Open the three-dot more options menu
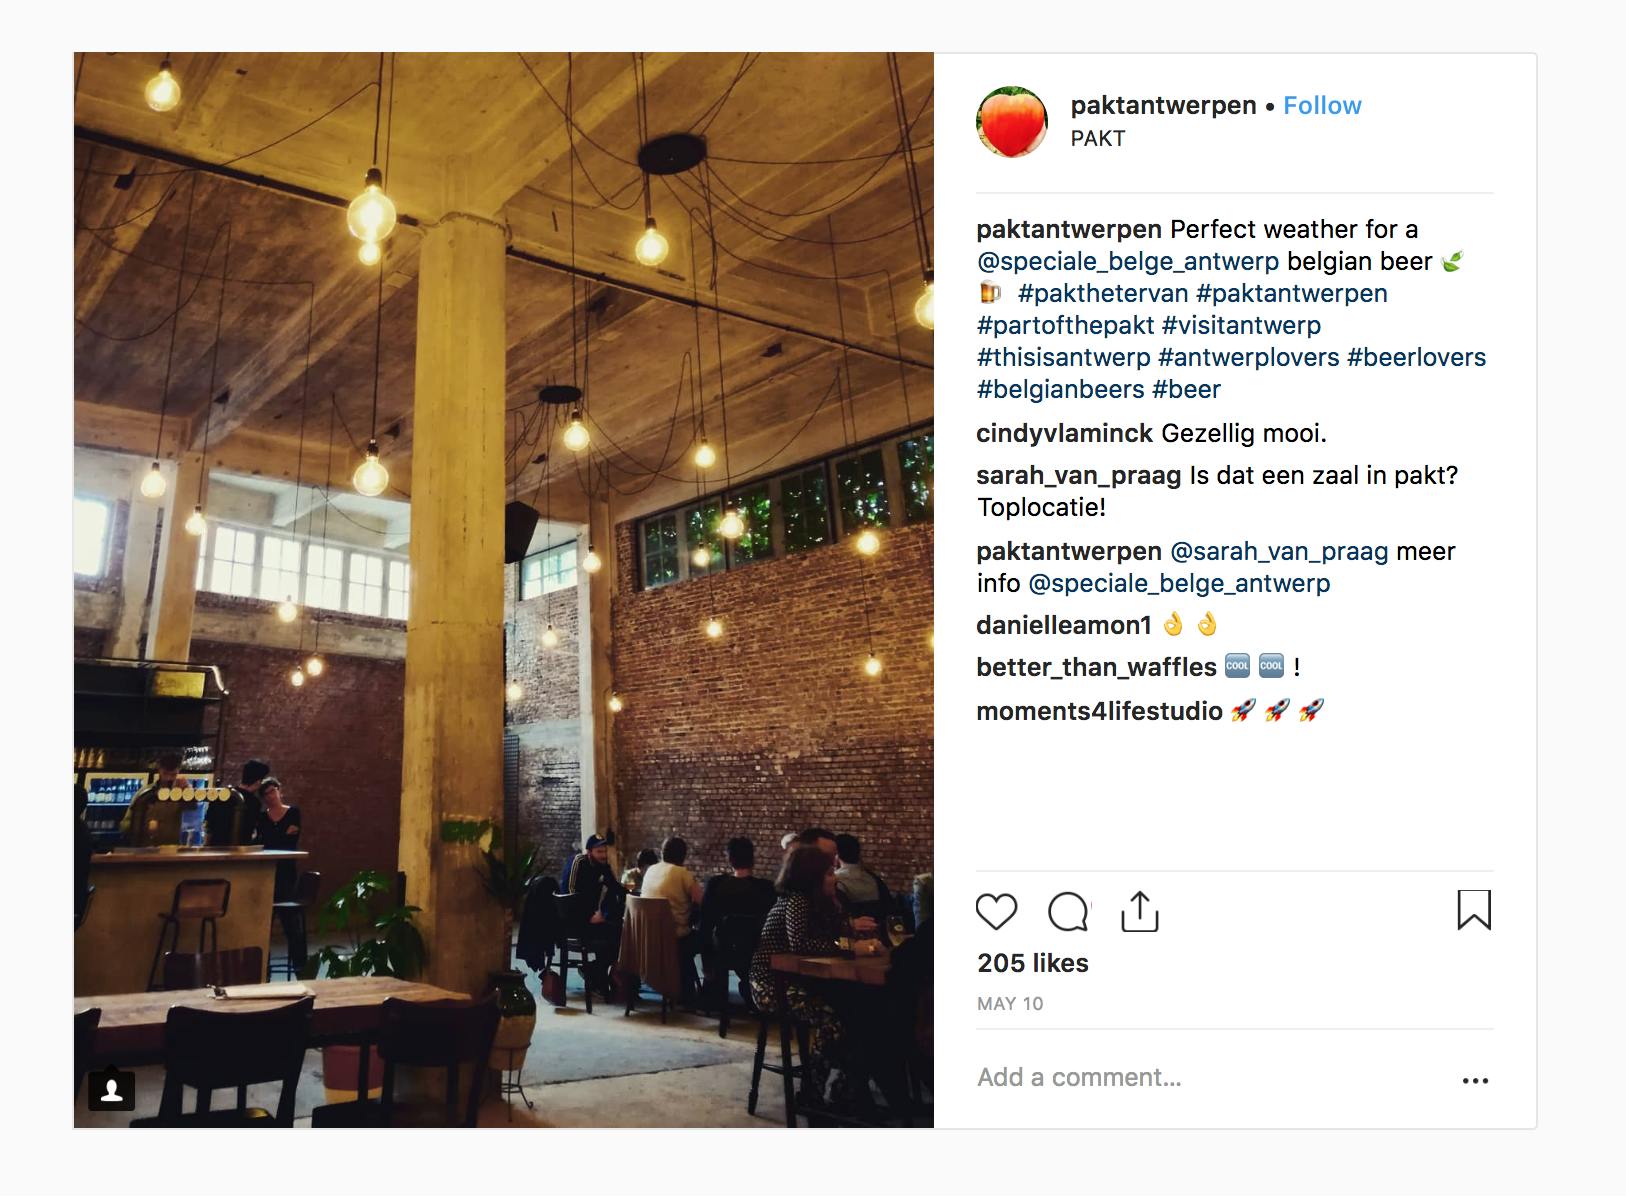This screenshot has height=1196, width=1626. tap(1475, 1080)
